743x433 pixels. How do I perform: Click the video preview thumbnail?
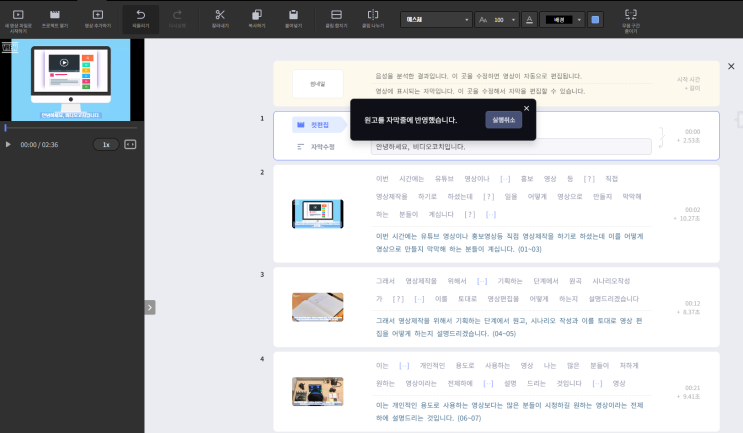tap(71, 80)
